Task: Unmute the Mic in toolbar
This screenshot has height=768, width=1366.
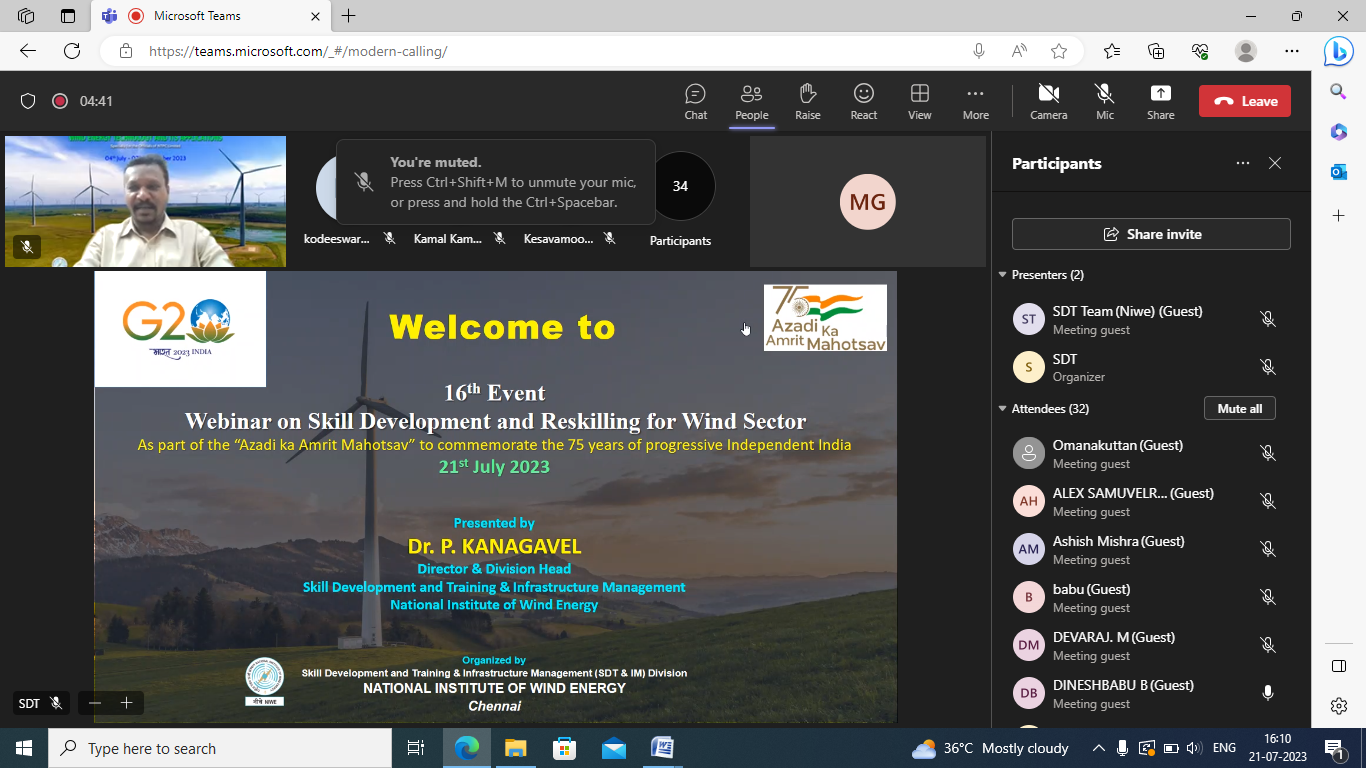Action: [1104, 101]
